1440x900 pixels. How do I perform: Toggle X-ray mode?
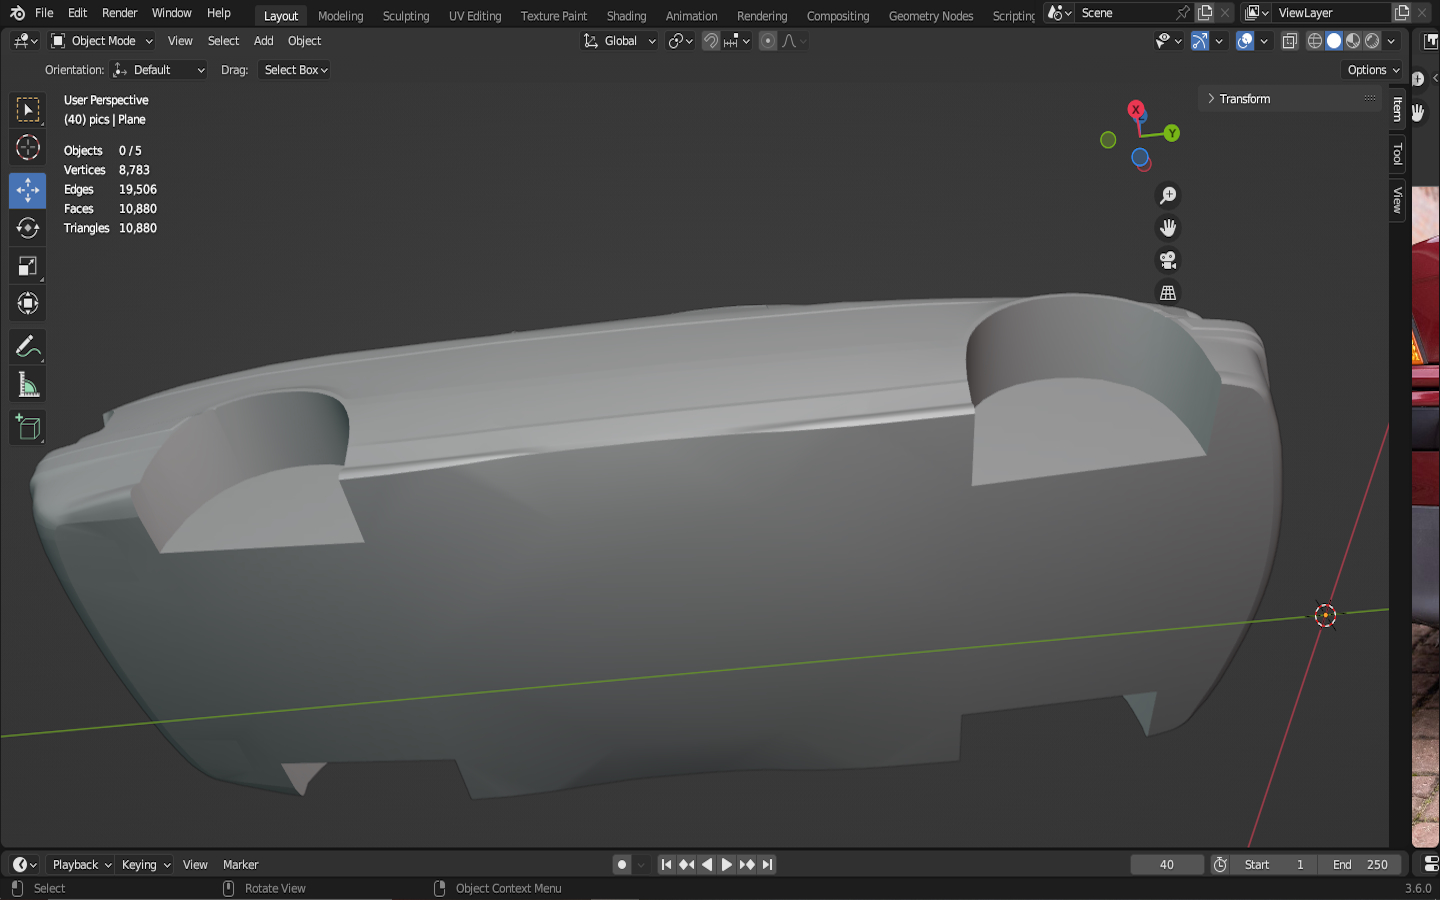[1290, 41]
